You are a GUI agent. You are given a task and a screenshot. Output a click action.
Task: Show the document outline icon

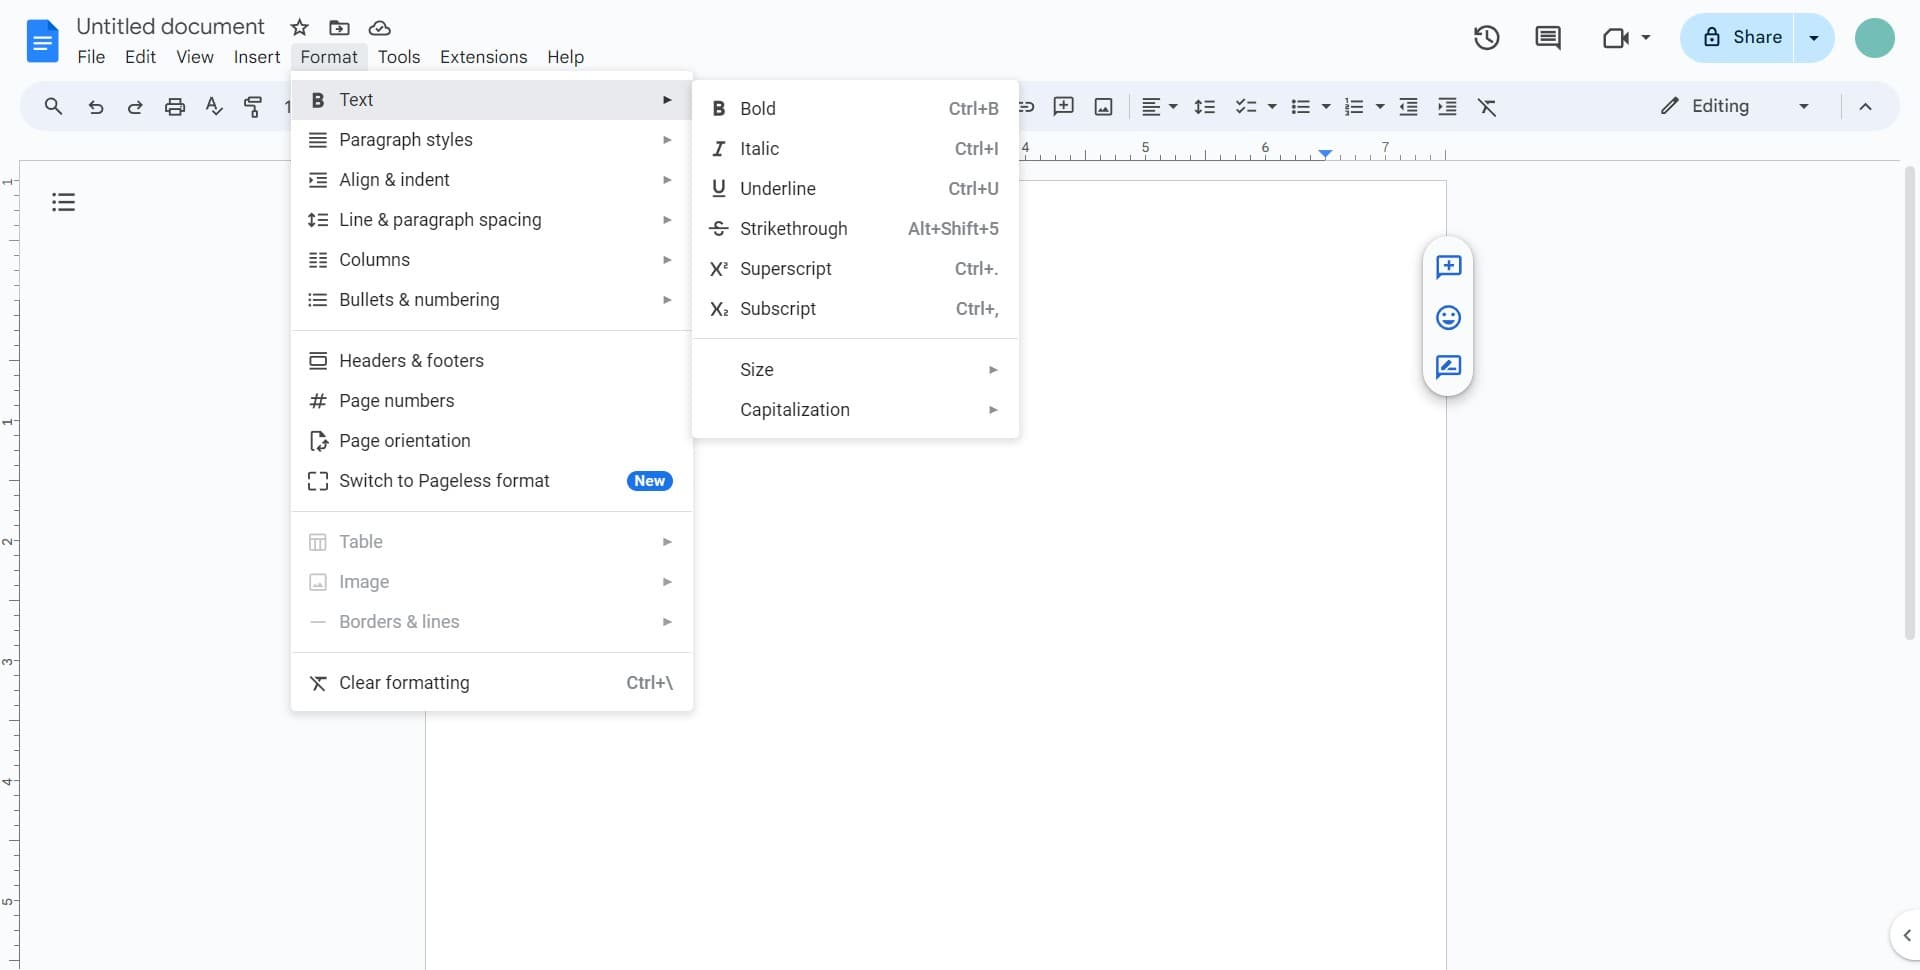click(x=63, y=203)
